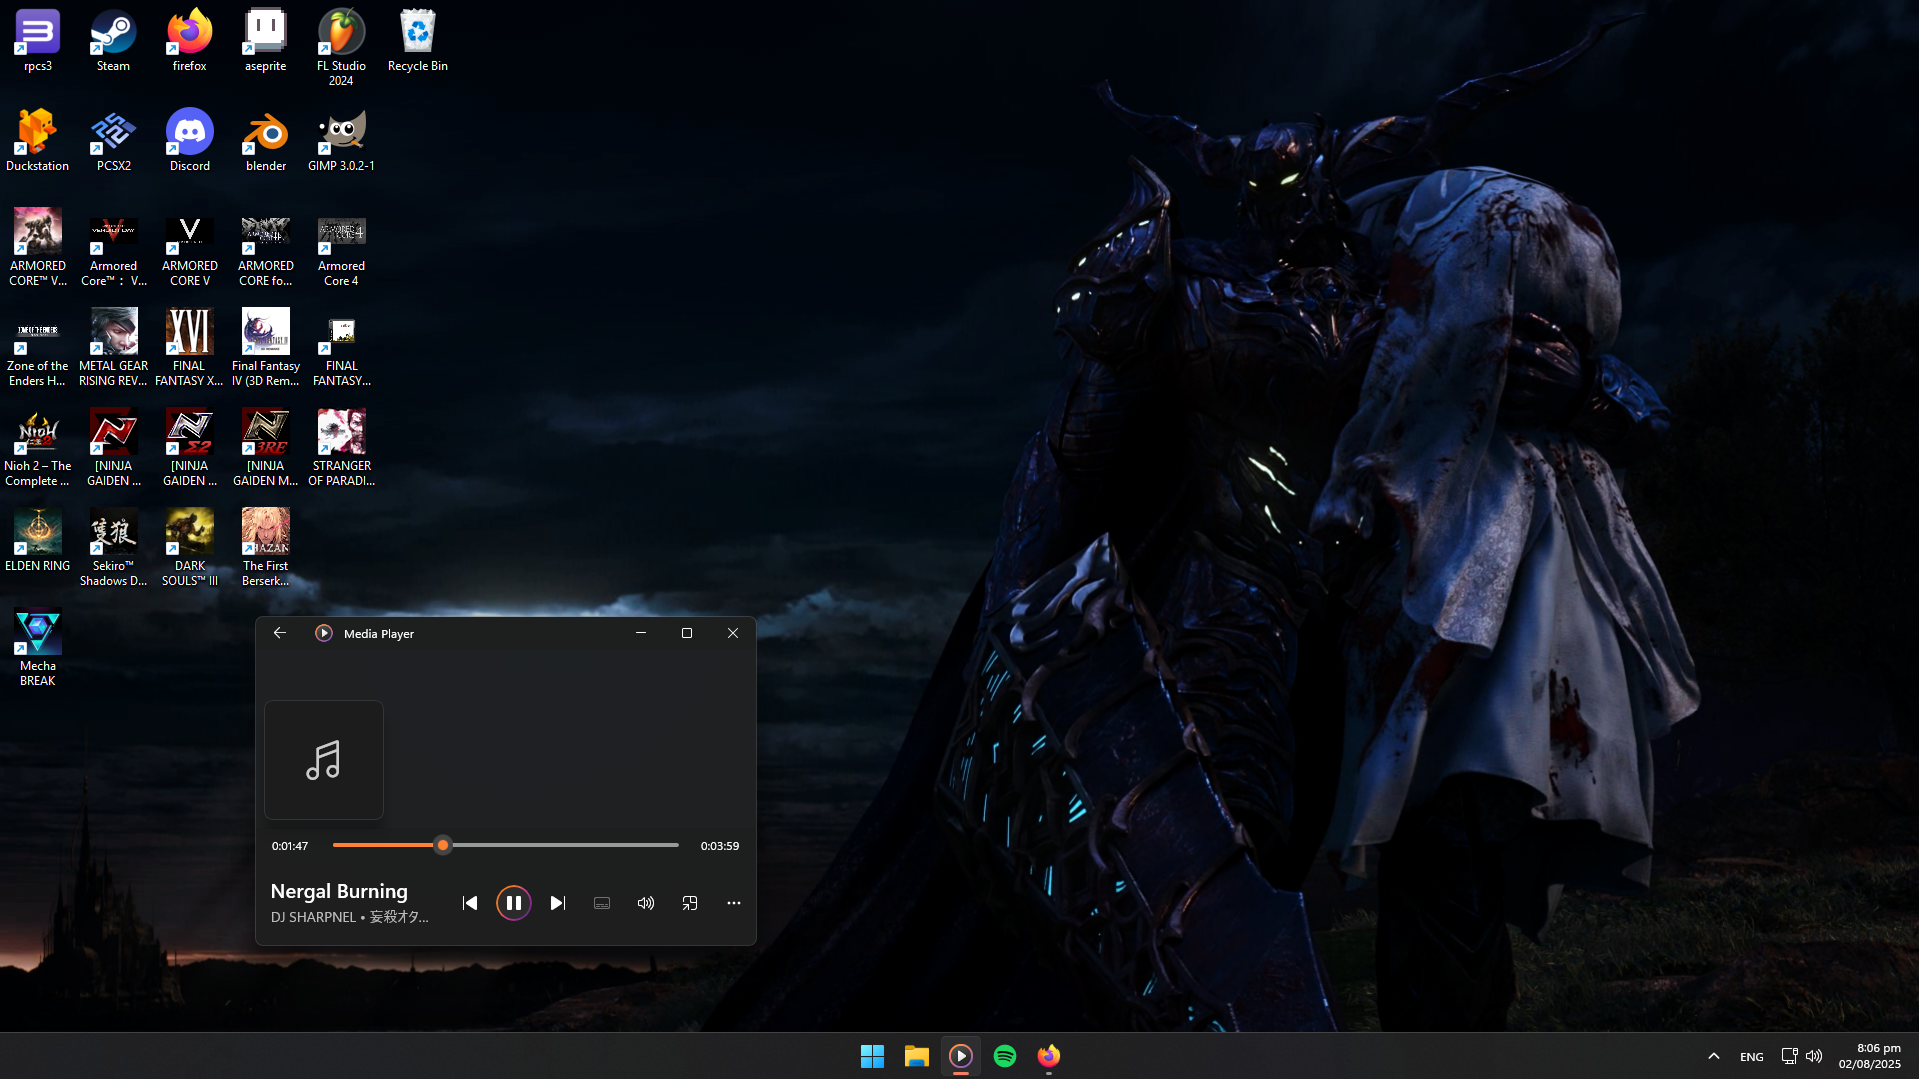Select STRANGER OF PARADISE shortcut

341,448
